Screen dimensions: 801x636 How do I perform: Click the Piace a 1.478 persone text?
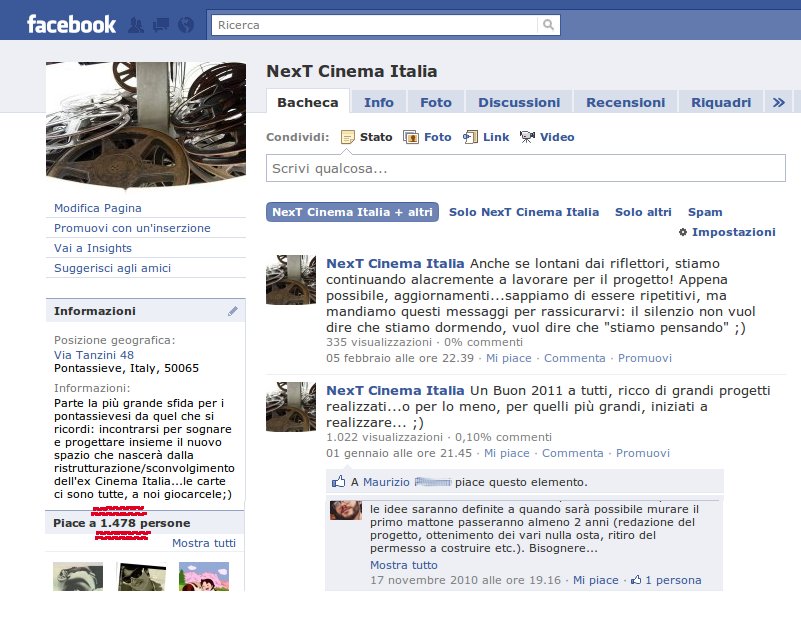pos(122,523)
